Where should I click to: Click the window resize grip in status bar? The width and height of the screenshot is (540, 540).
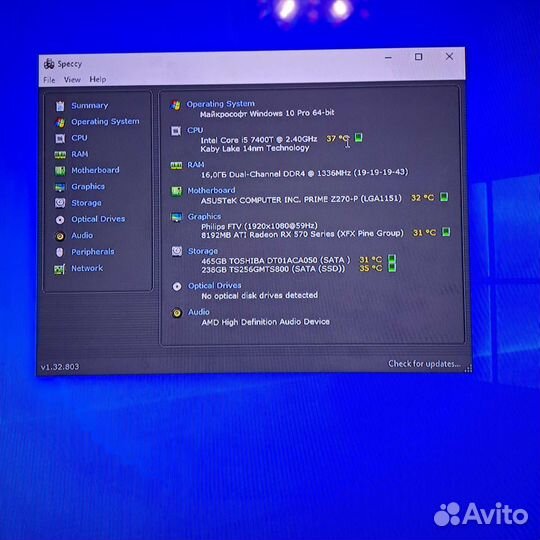468,369
